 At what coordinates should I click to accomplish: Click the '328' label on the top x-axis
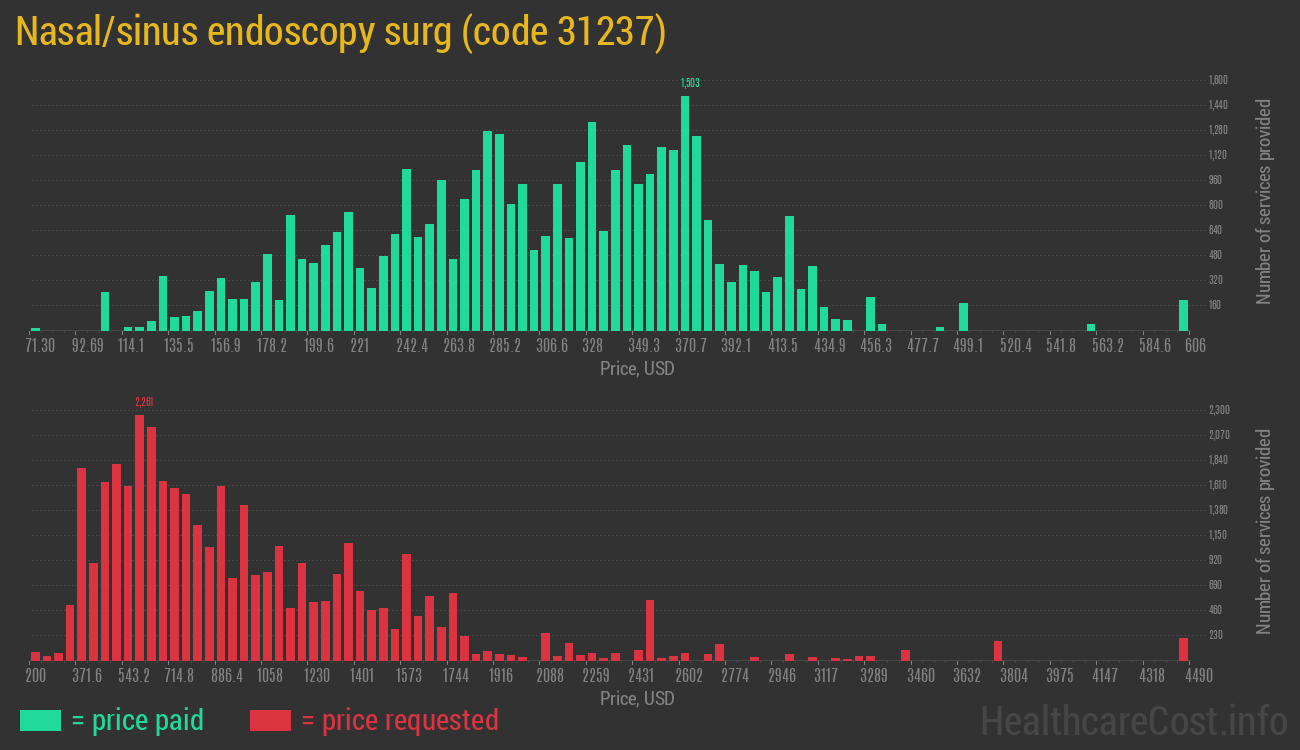(592, 346)
